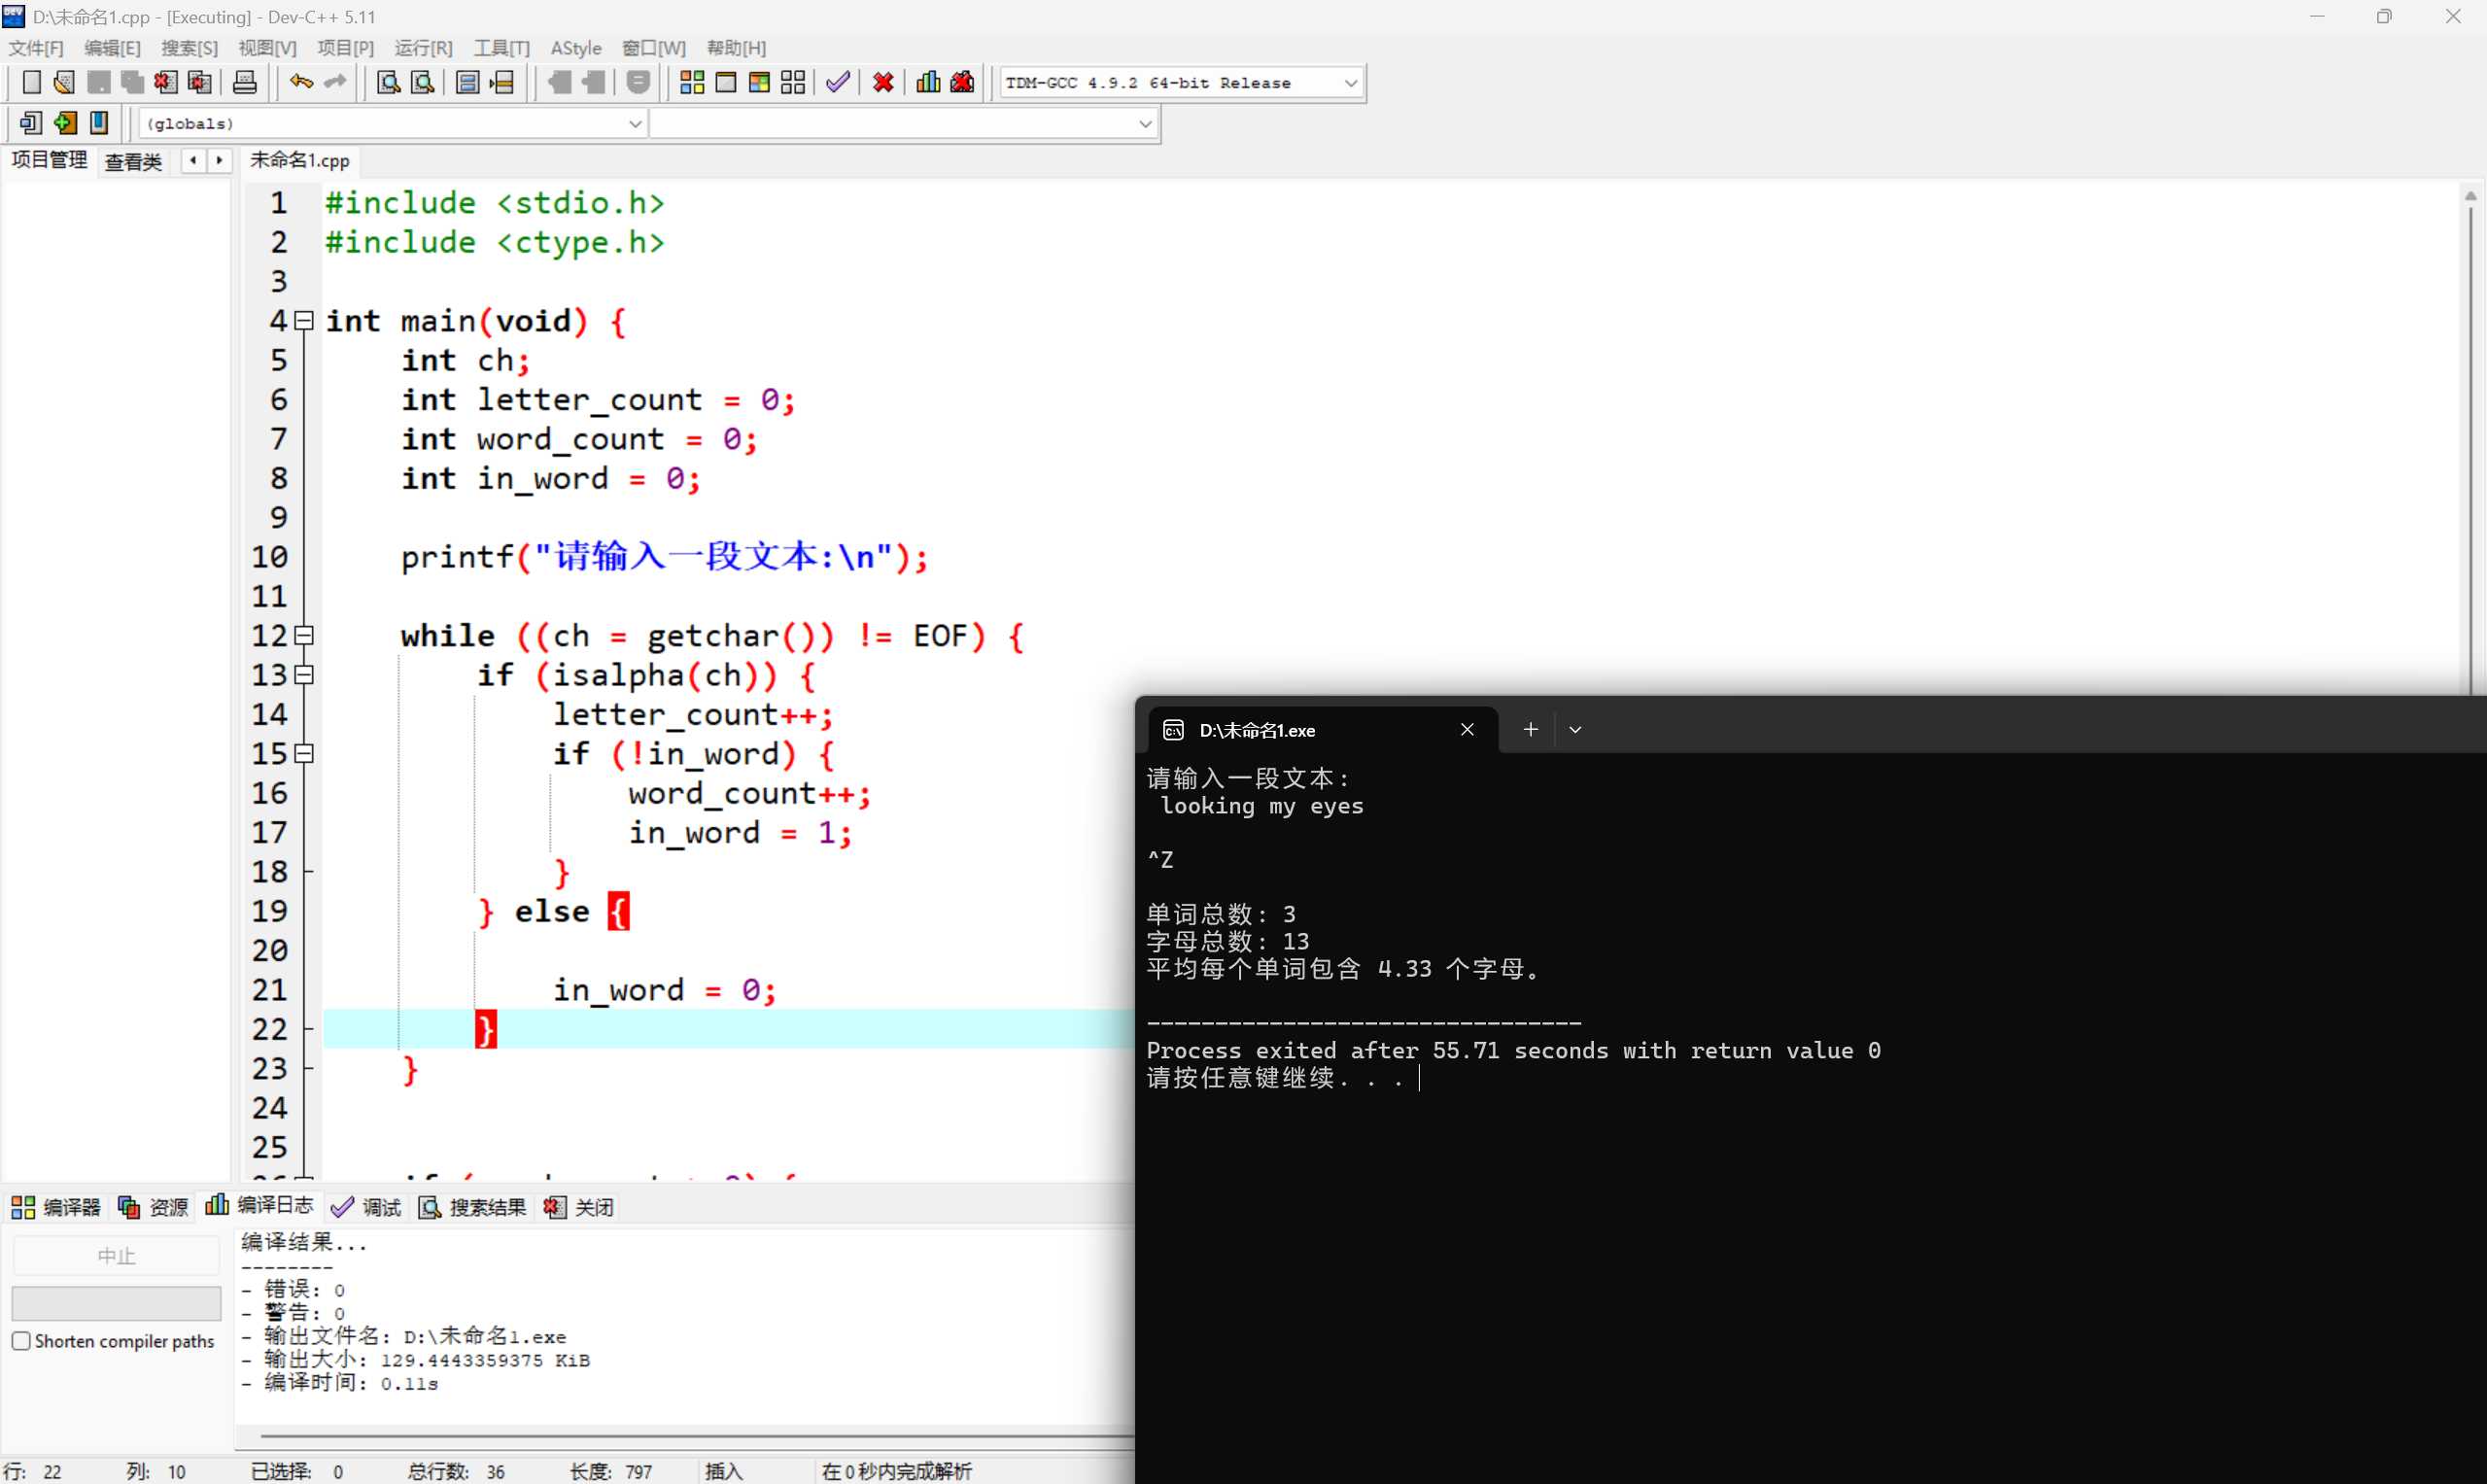Switch to the 编译器 bottom tab
The width and height of the screenshot is (2487, 1484).
click(x=56, y=1207)
